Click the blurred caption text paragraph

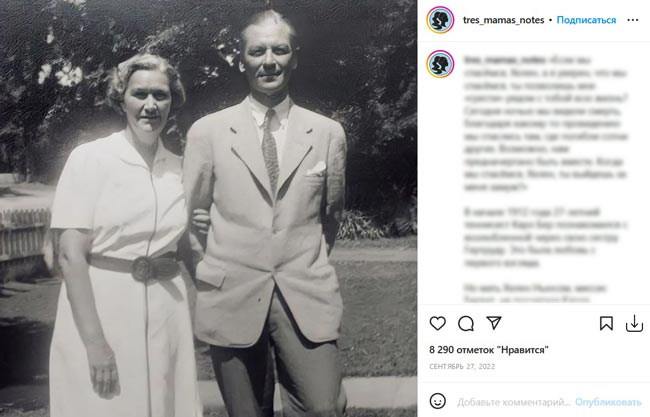[546, 124]
